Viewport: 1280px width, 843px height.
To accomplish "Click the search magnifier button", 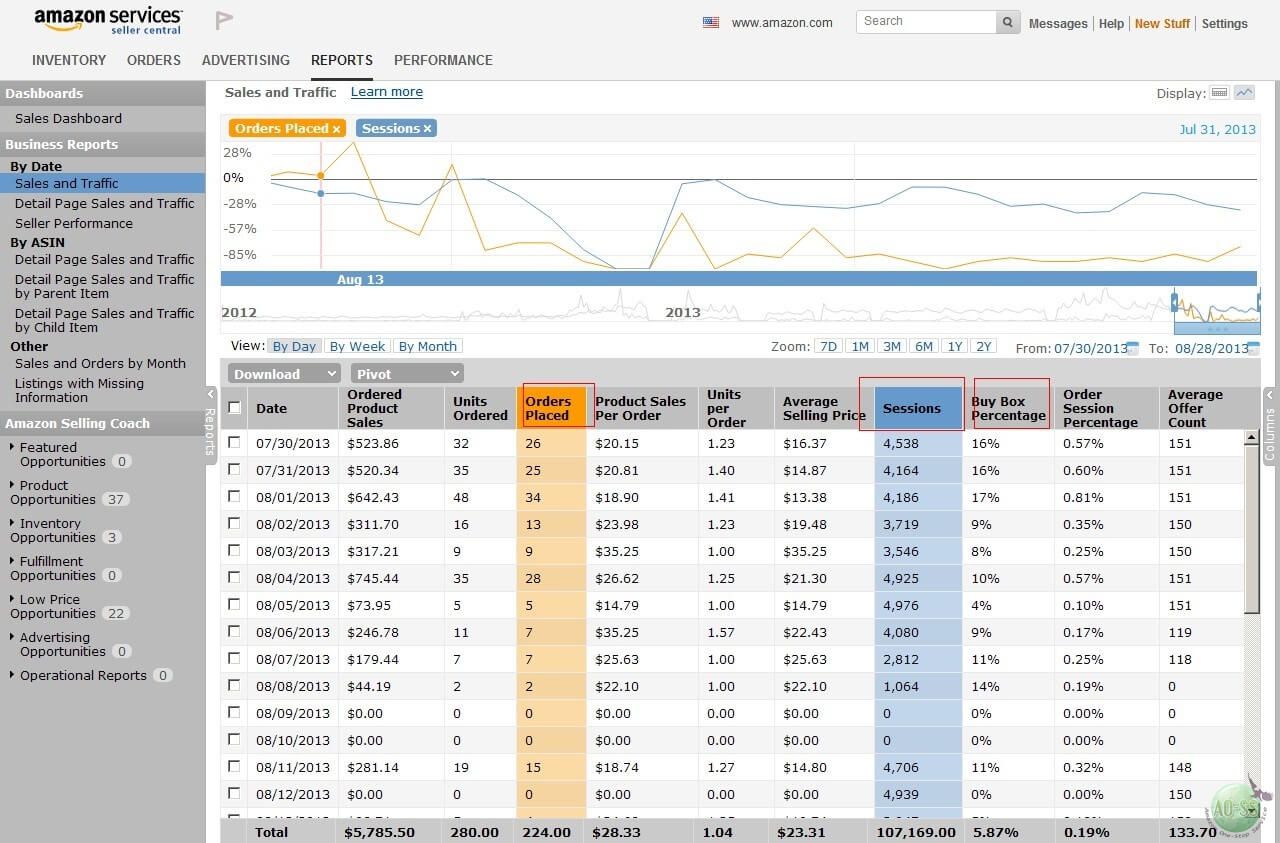I will coord(1009,22).
